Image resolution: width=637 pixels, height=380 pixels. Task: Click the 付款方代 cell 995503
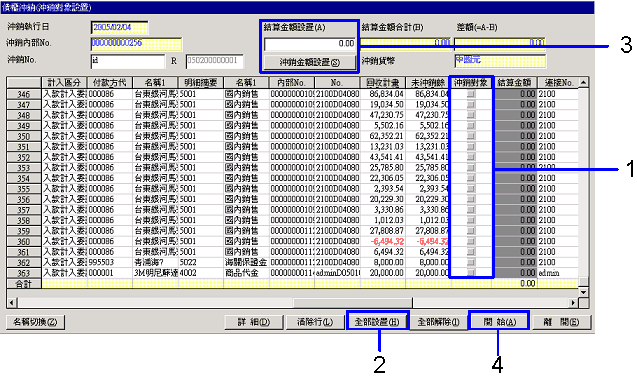pyautogui.click(x=101, y=262)
